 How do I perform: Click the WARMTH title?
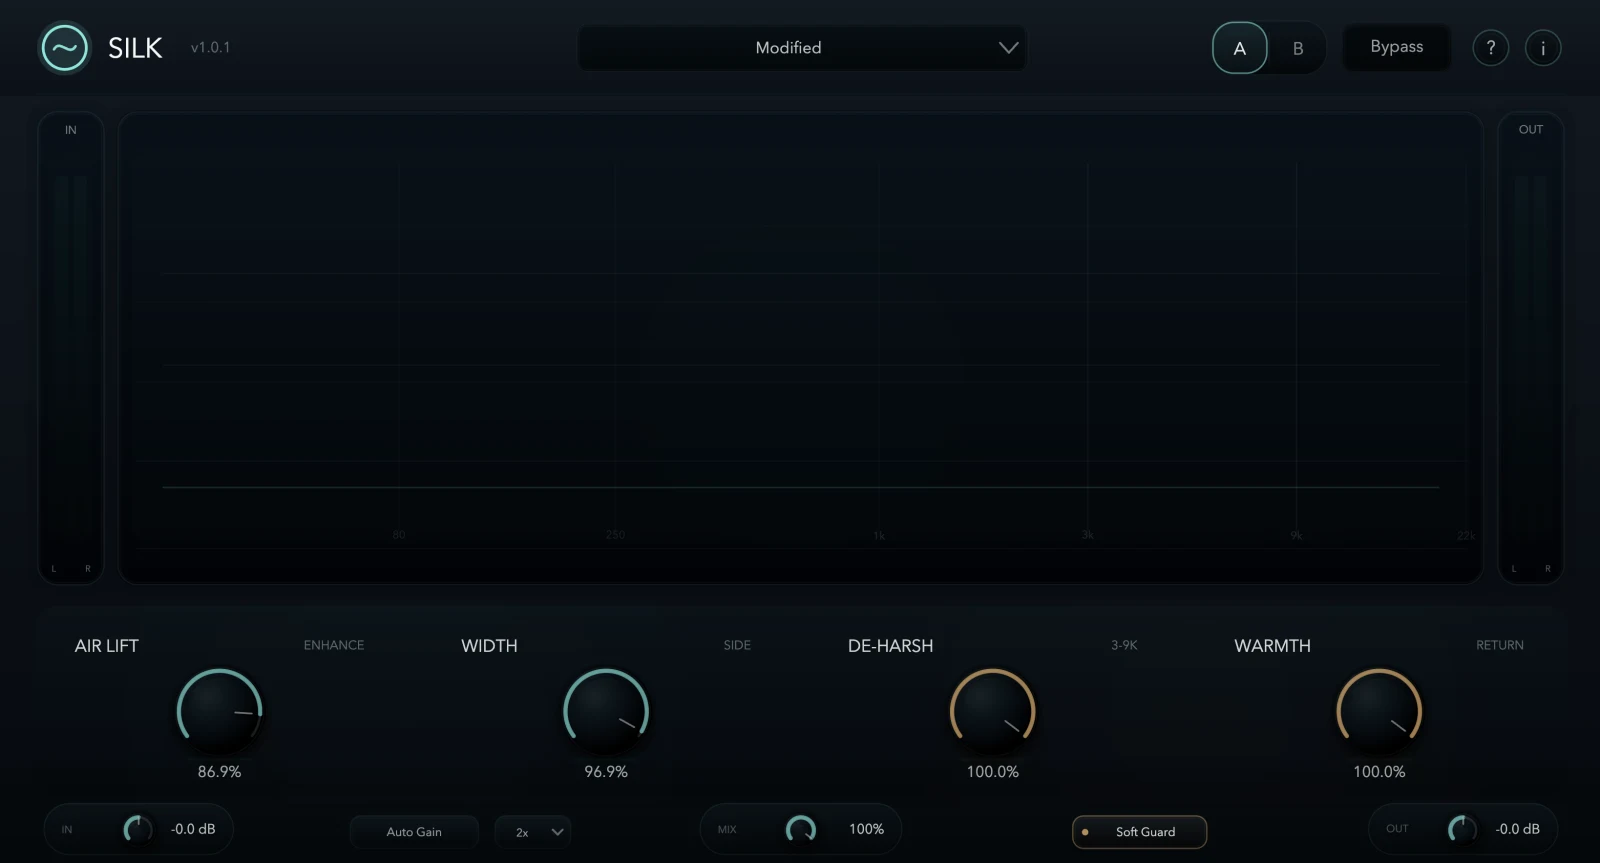[x=1272, y=646]
